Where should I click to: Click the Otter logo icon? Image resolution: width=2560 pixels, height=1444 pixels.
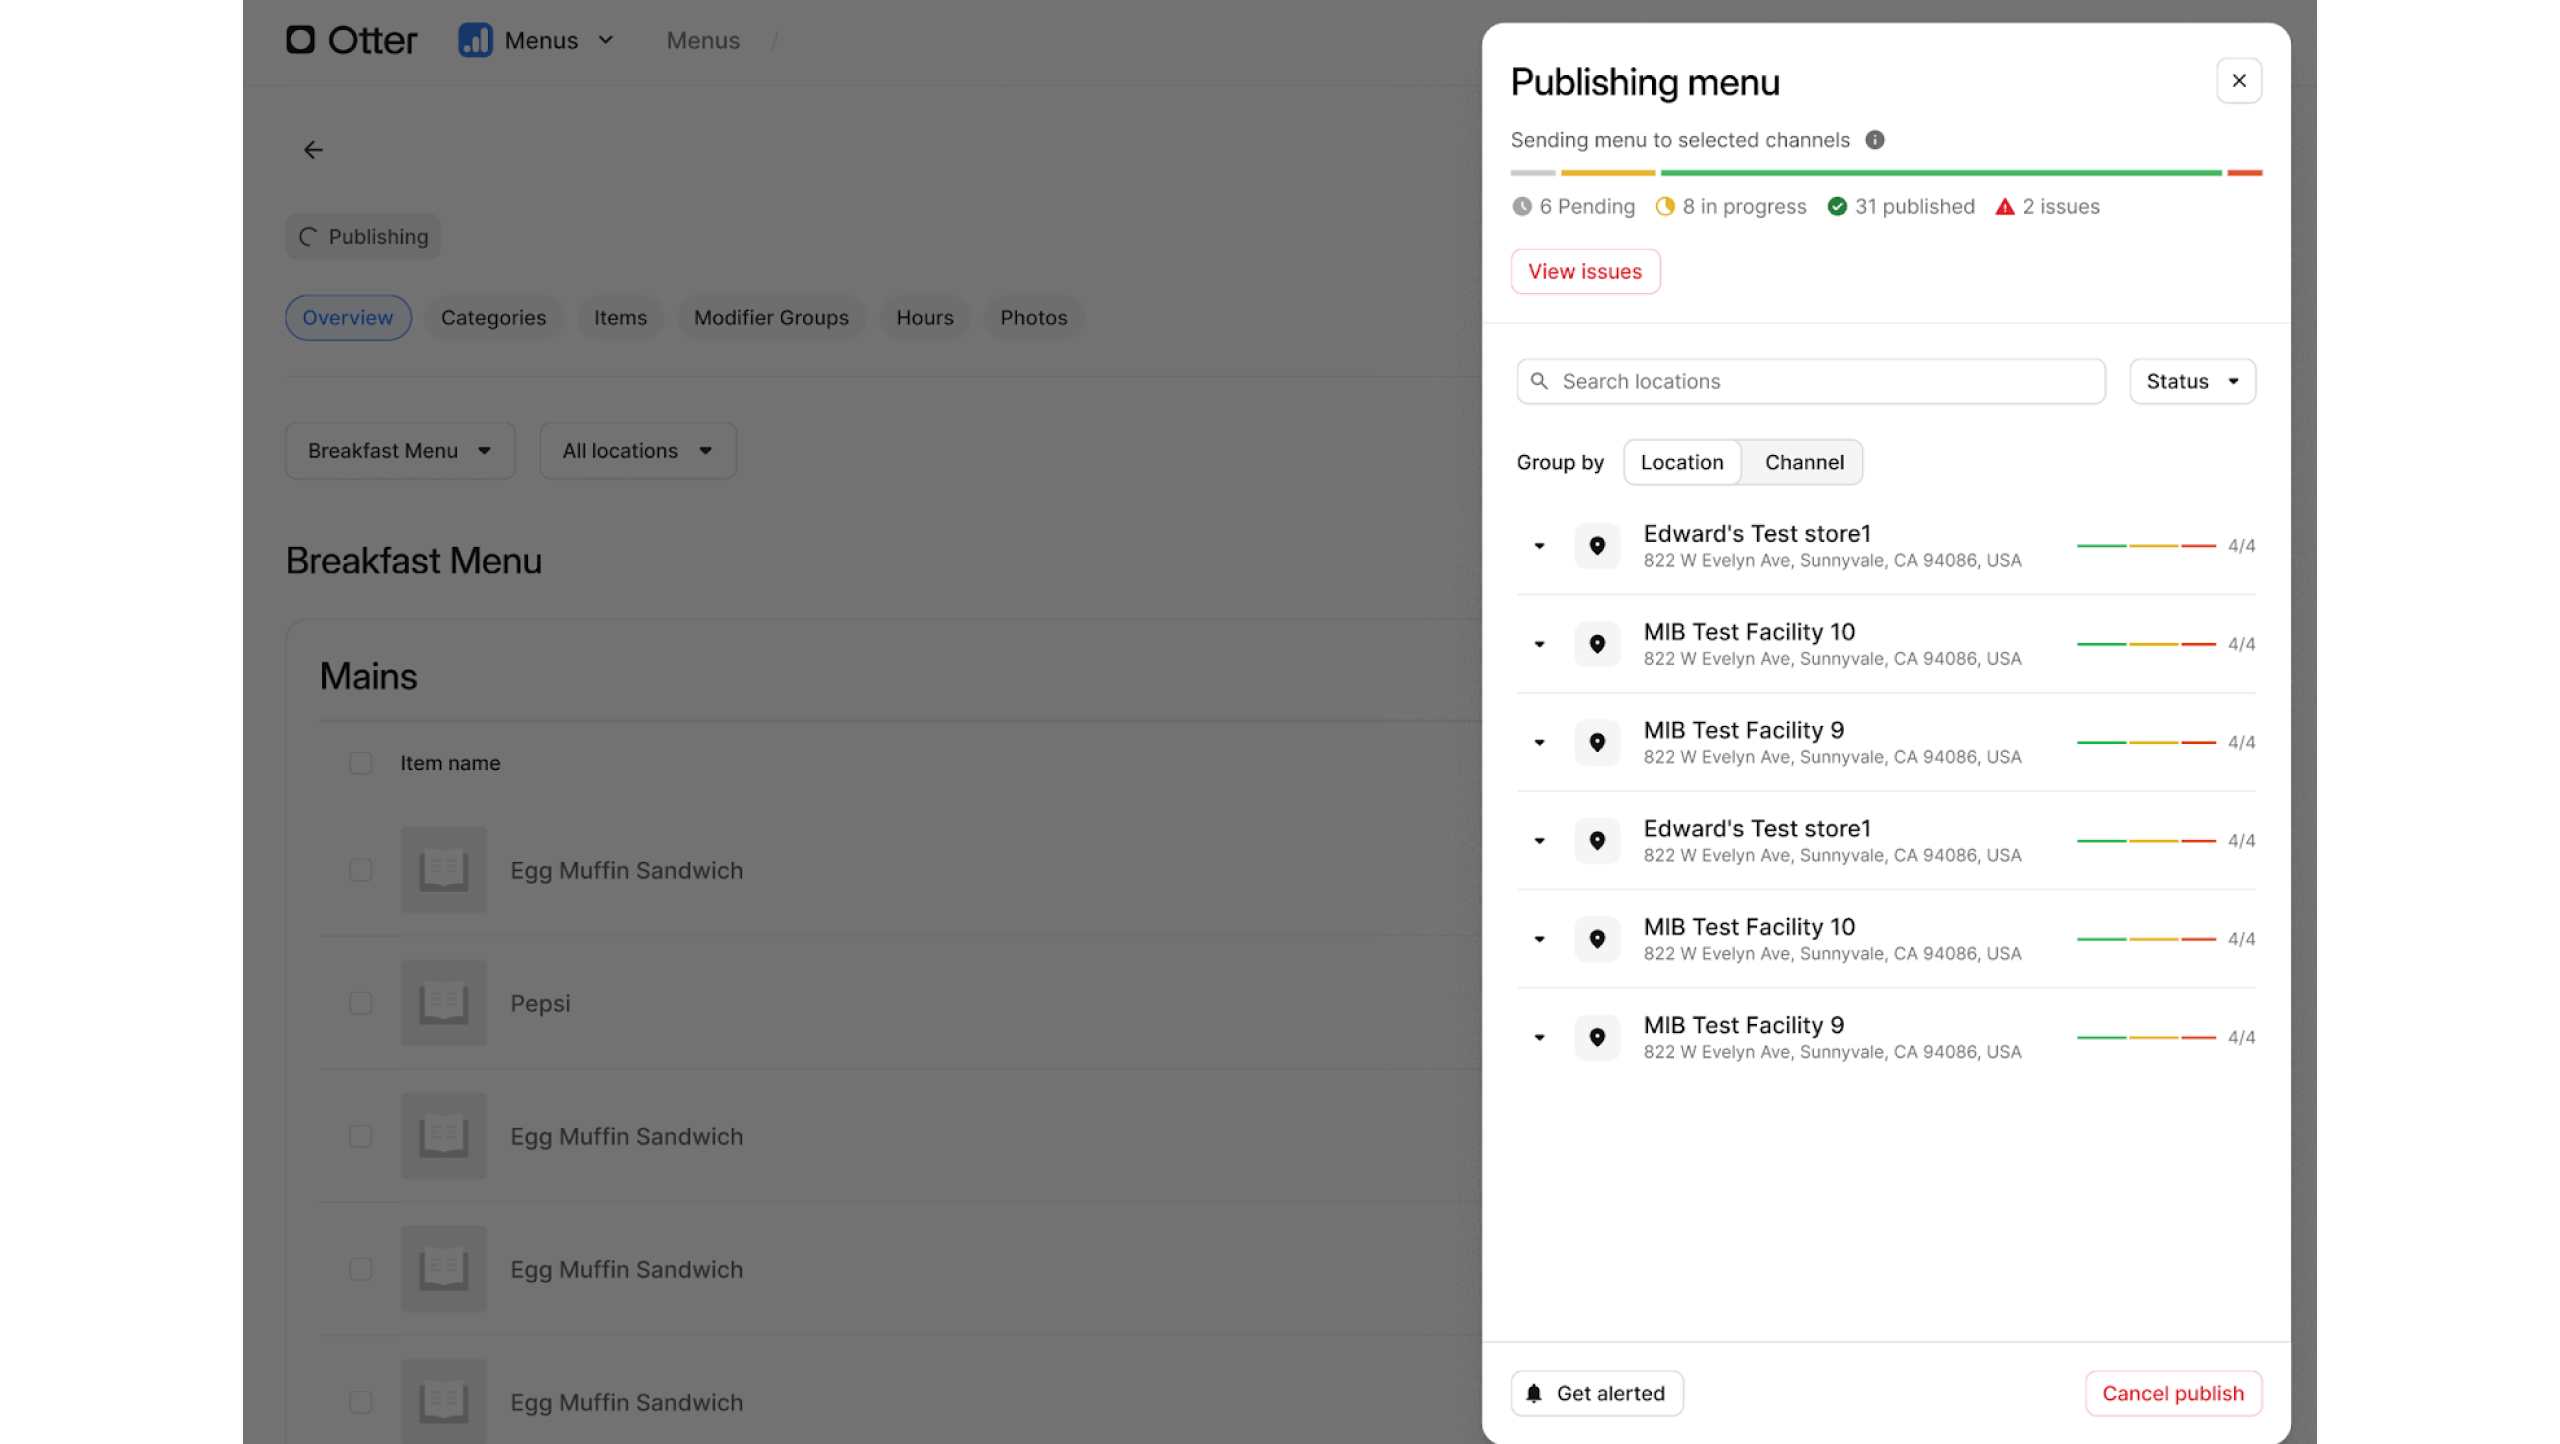point(301,40)
